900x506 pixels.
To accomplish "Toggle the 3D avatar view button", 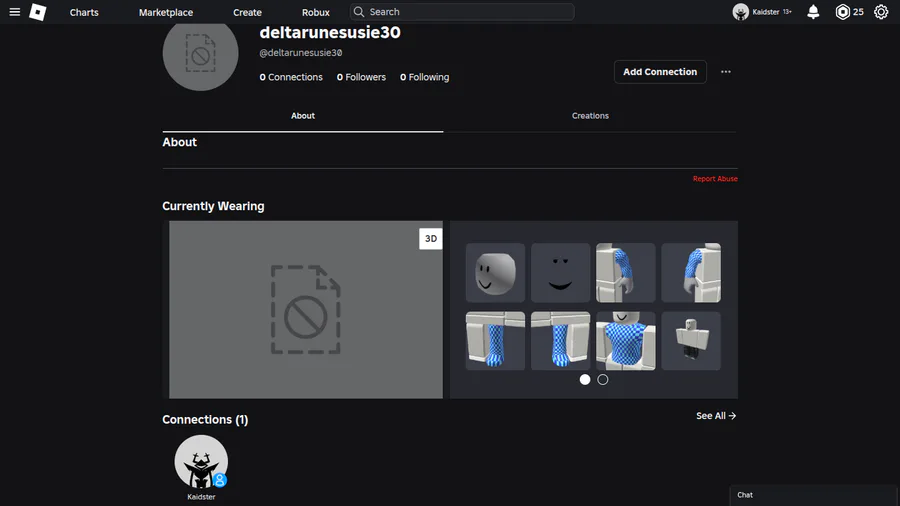I will [x=430, y=239].
